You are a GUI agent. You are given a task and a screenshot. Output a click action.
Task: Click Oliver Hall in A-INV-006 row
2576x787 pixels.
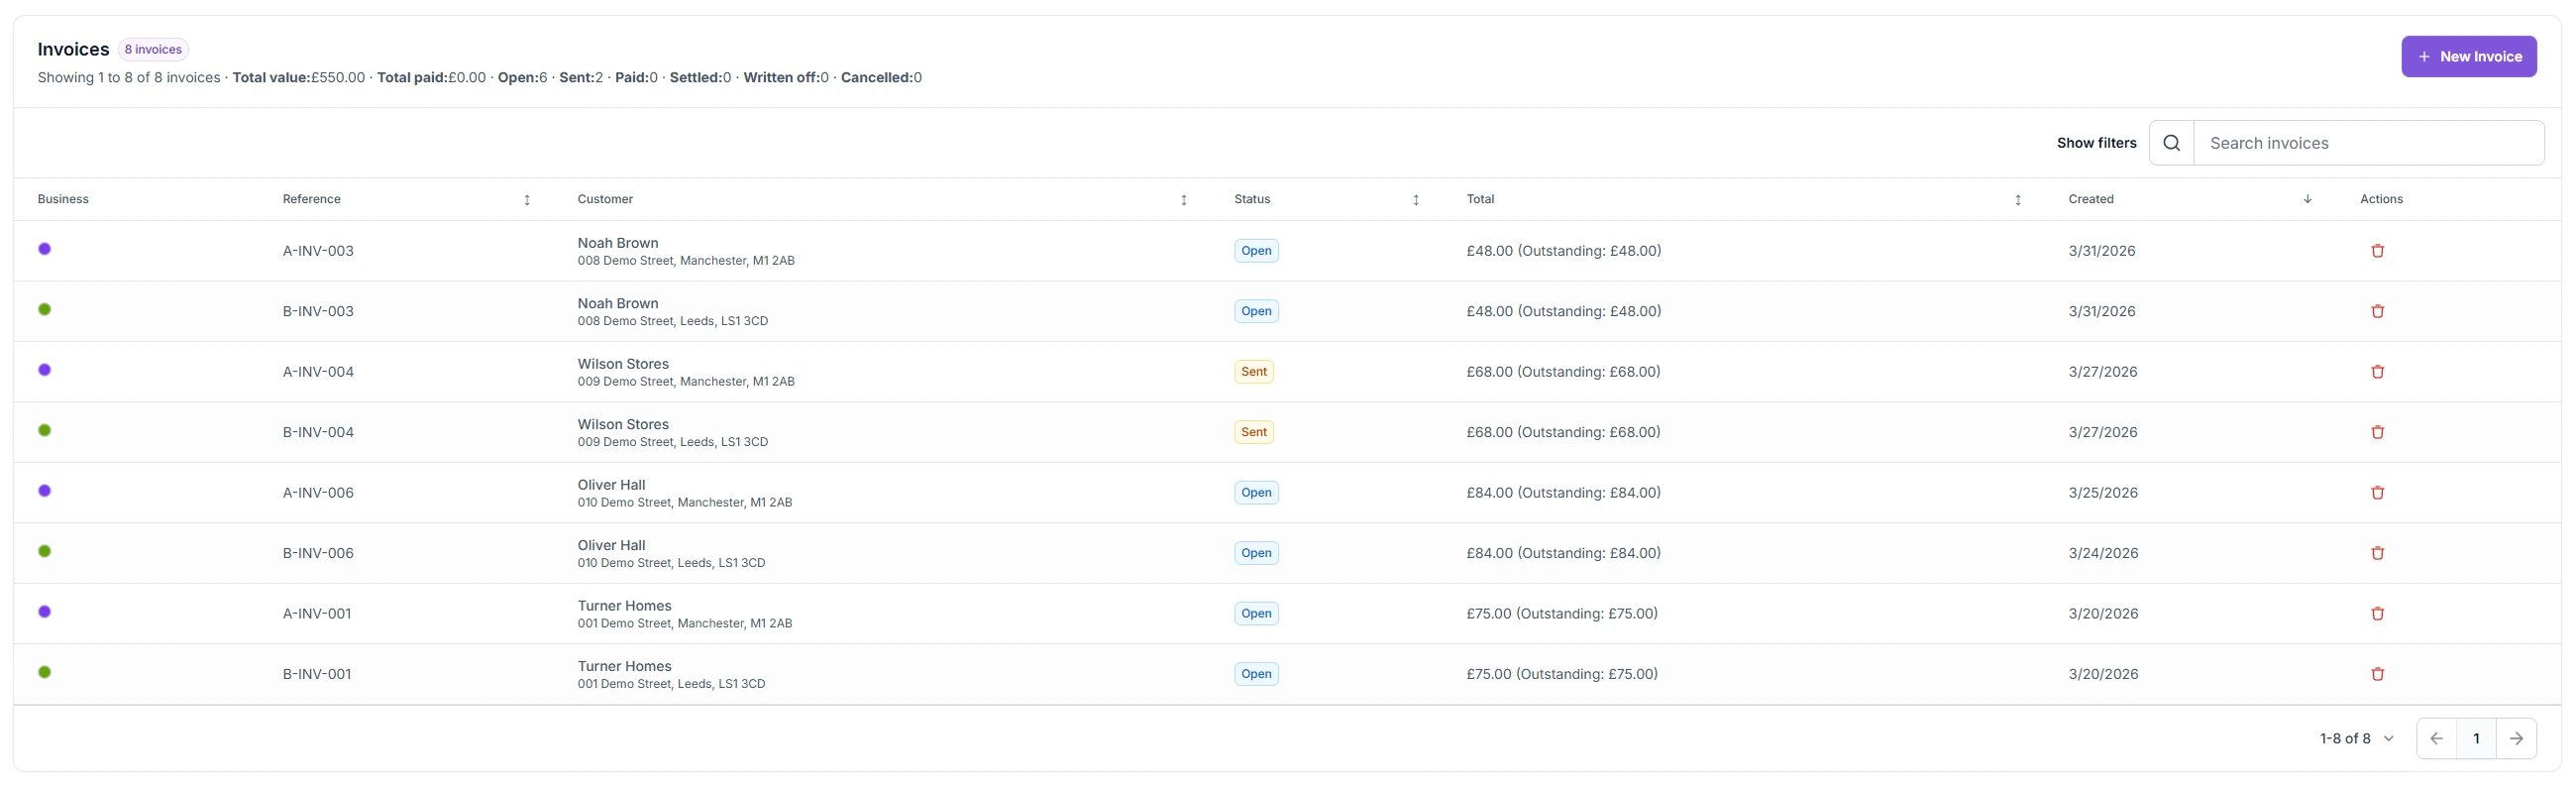coord(611,485)
